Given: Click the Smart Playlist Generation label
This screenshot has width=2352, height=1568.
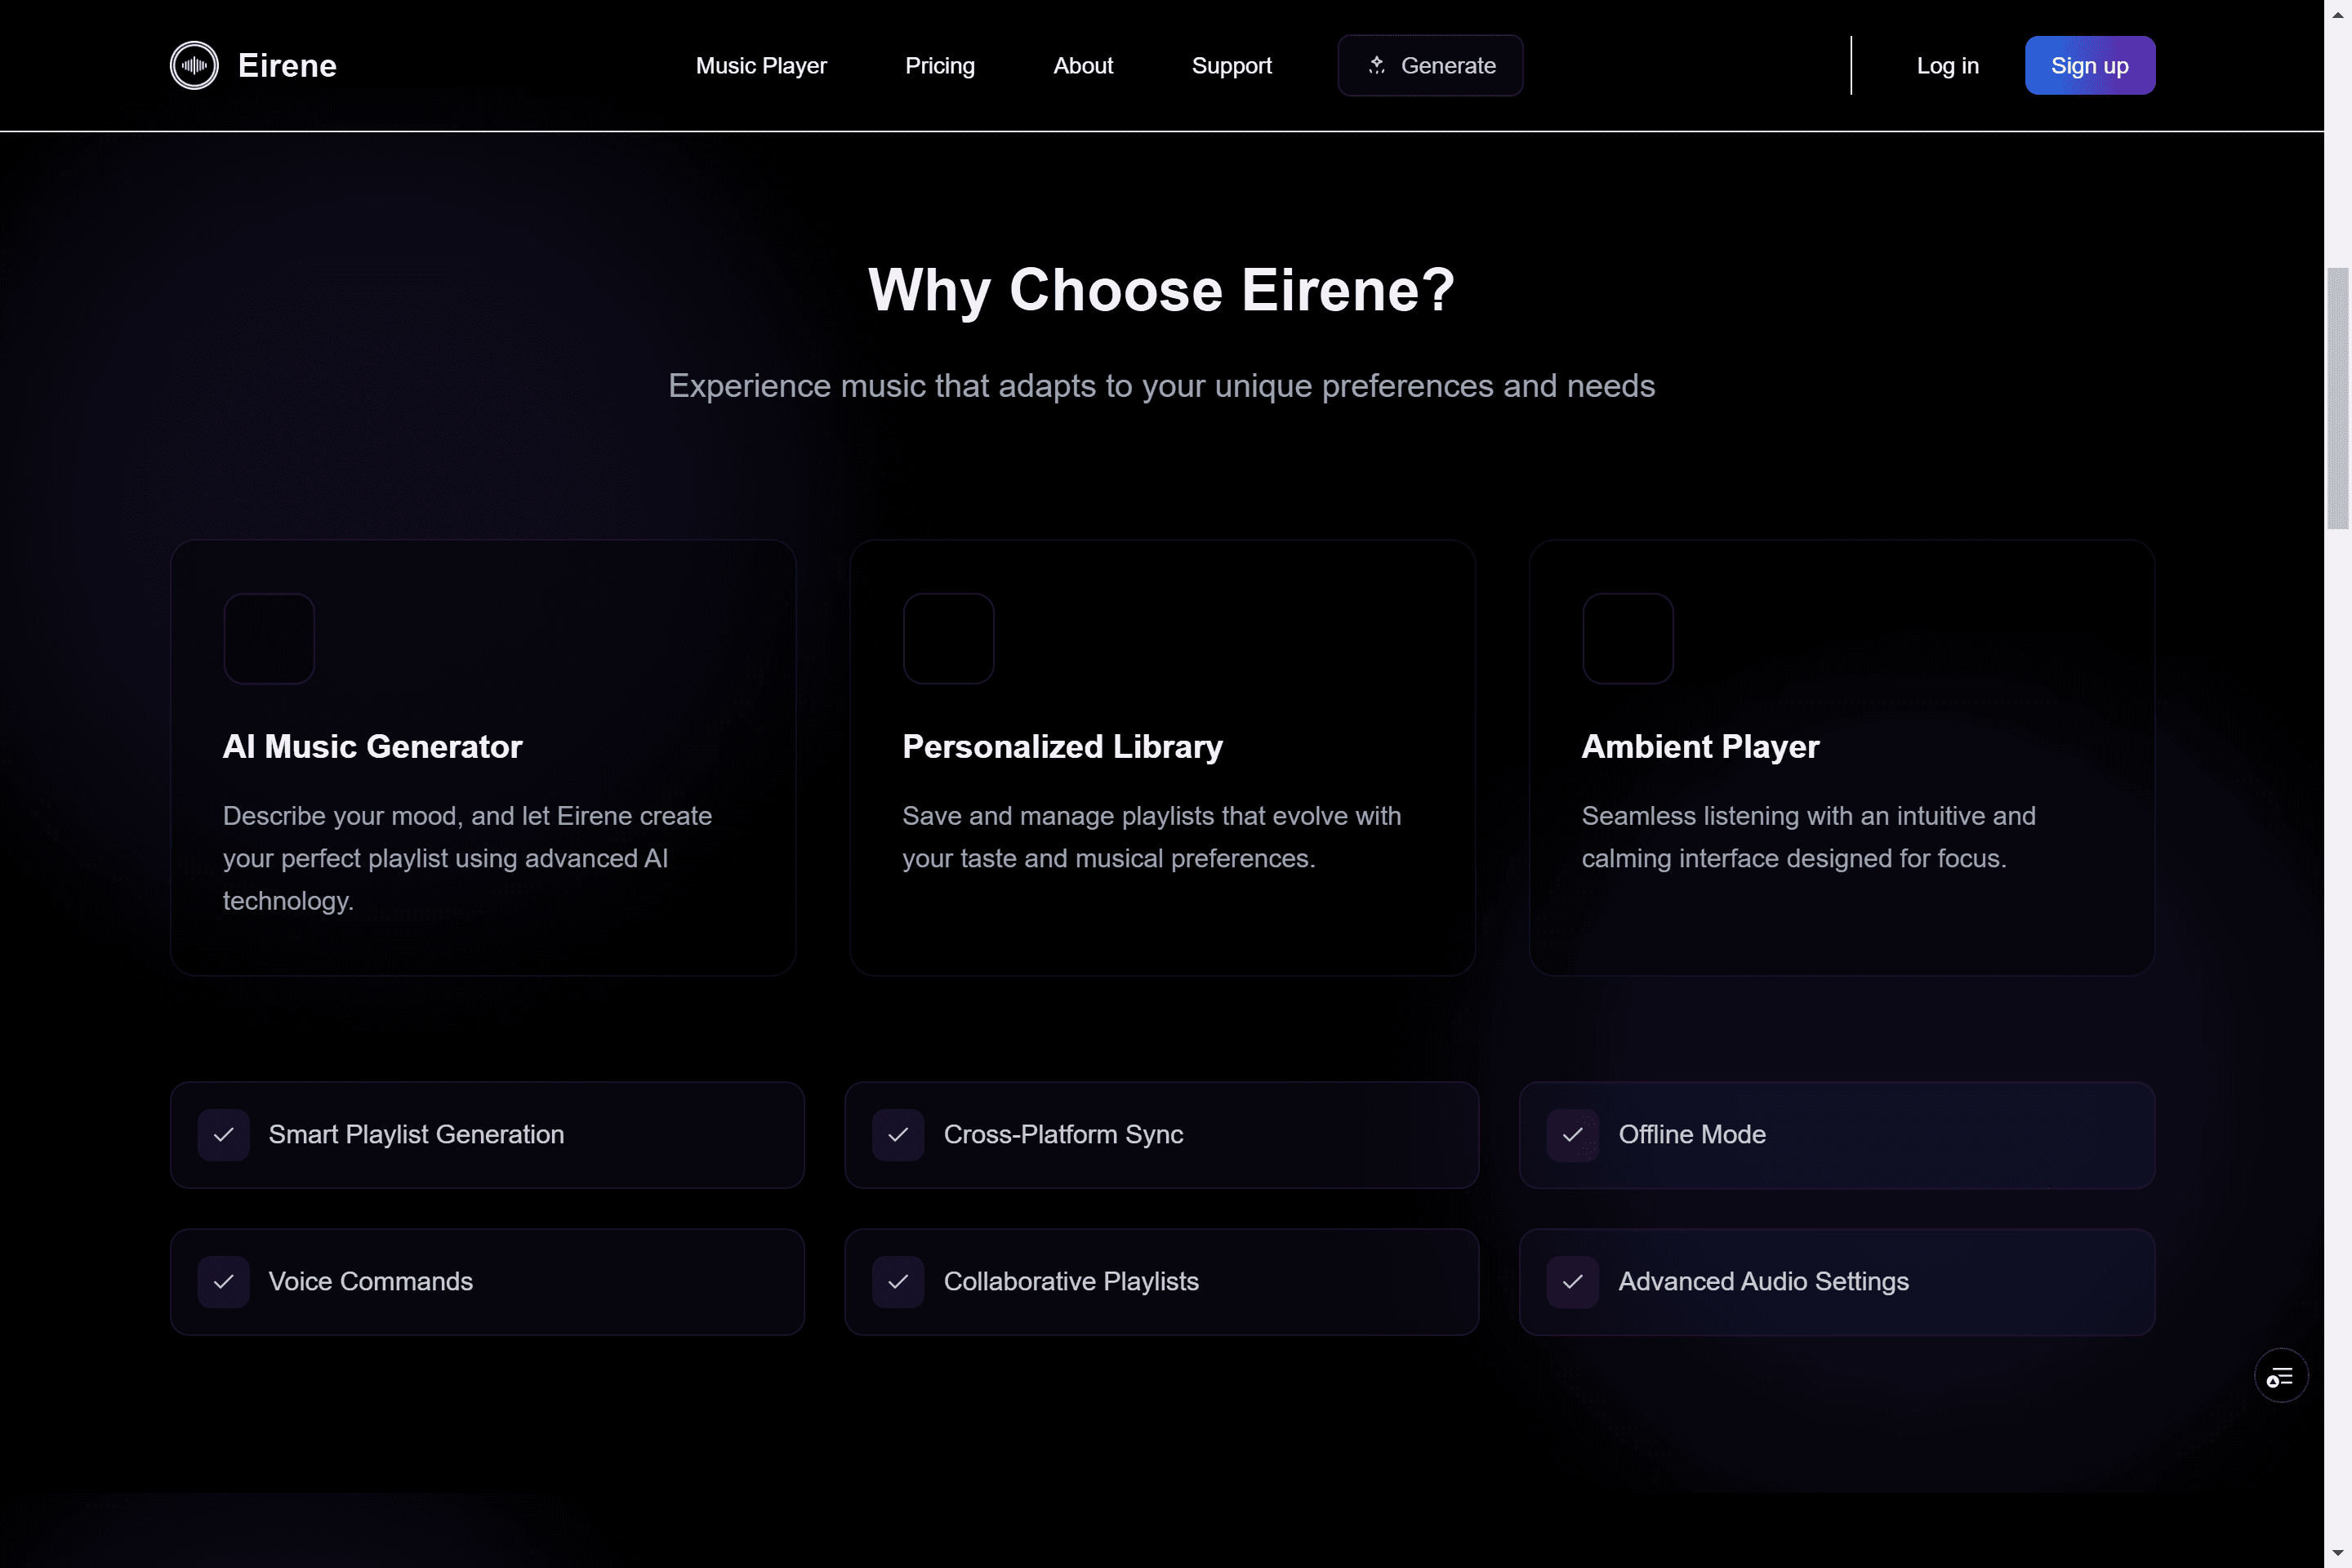Looking at the screenshot, I should [416, 1135].
